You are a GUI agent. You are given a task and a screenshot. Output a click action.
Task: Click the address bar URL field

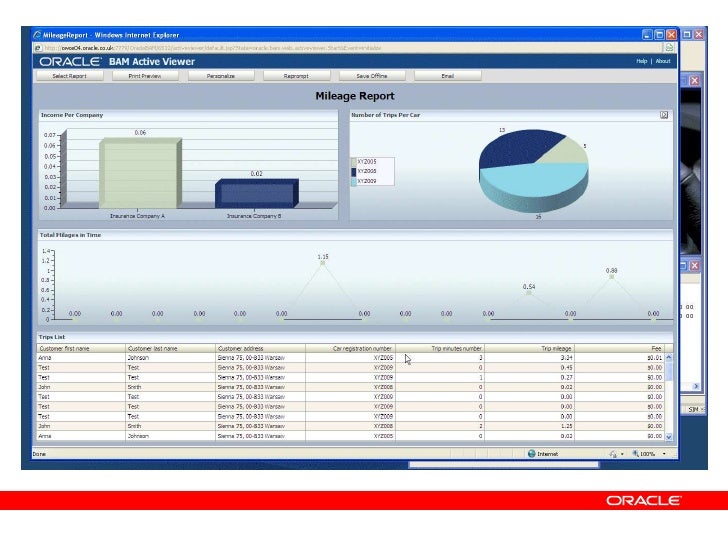click(x=348, y=48)
